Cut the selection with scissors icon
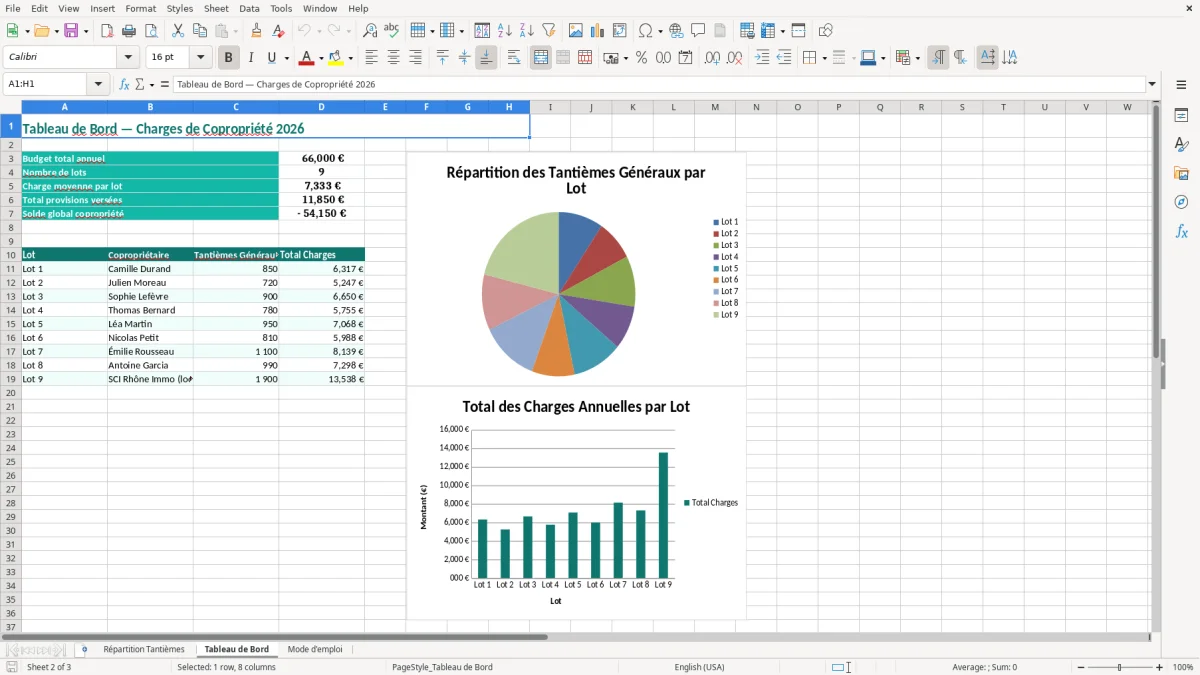The width and height of the screenshot is (1200, 675). click(x=178, y=31)
